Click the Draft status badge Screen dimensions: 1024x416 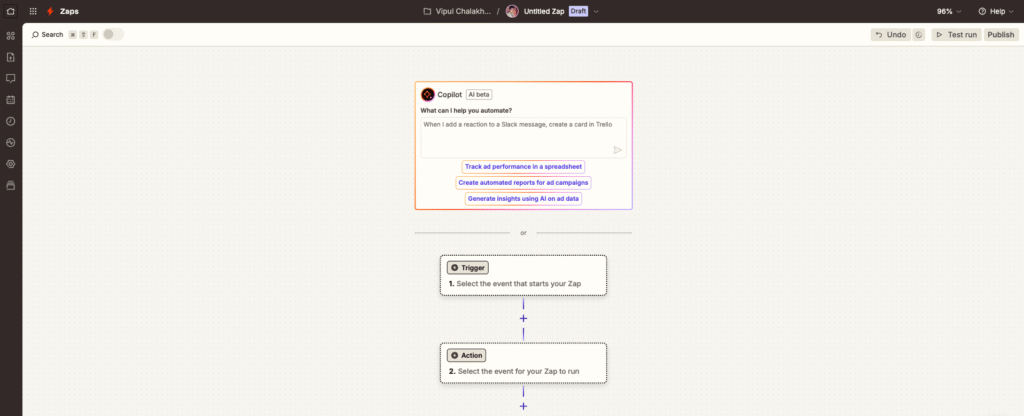pyautogui.click(x=579, y=11)
